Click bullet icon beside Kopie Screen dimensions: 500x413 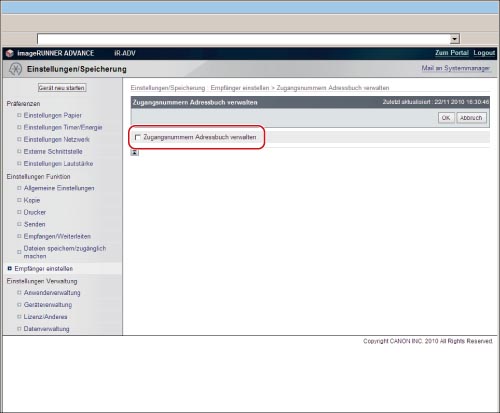(19, 200)
